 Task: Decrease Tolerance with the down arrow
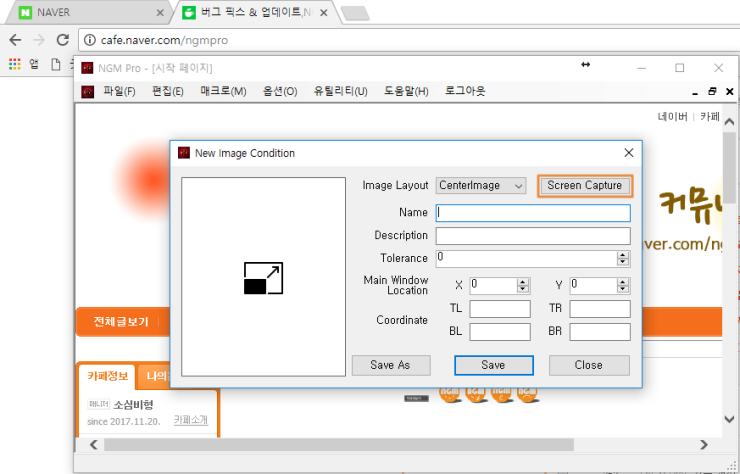pos(623,262)
